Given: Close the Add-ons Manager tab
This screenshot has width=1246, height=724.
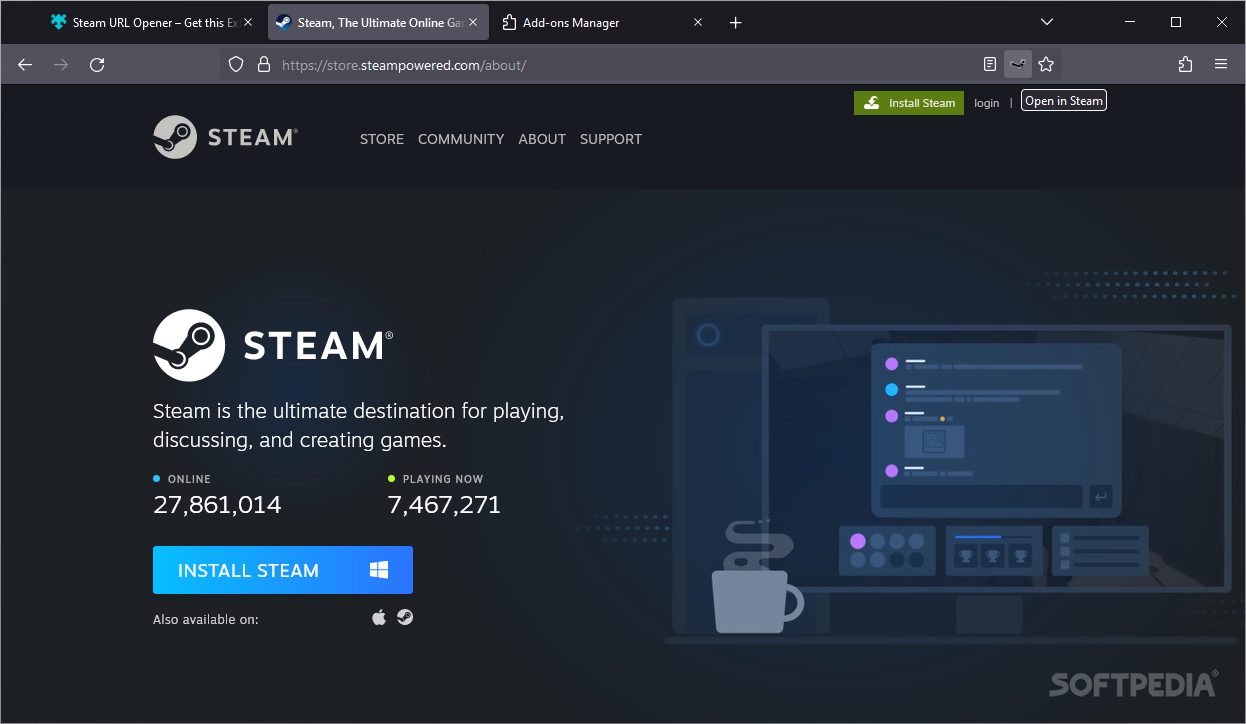Looking at the screenshot, I should pos(698,22).
